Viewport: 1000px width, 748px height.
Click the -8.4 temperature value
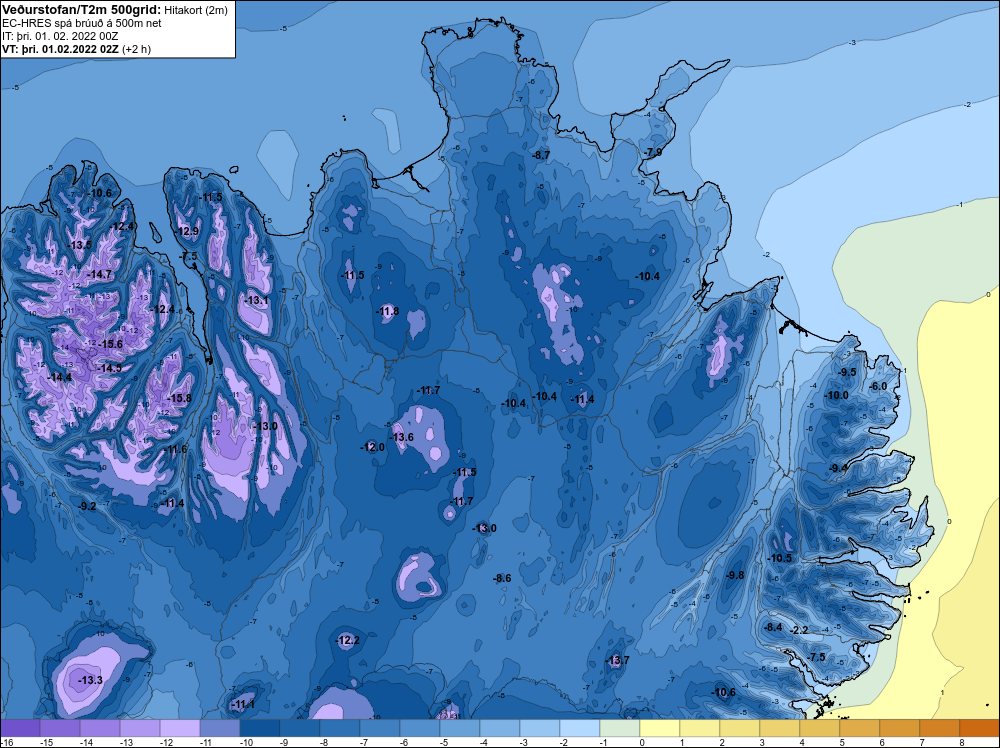774,627
